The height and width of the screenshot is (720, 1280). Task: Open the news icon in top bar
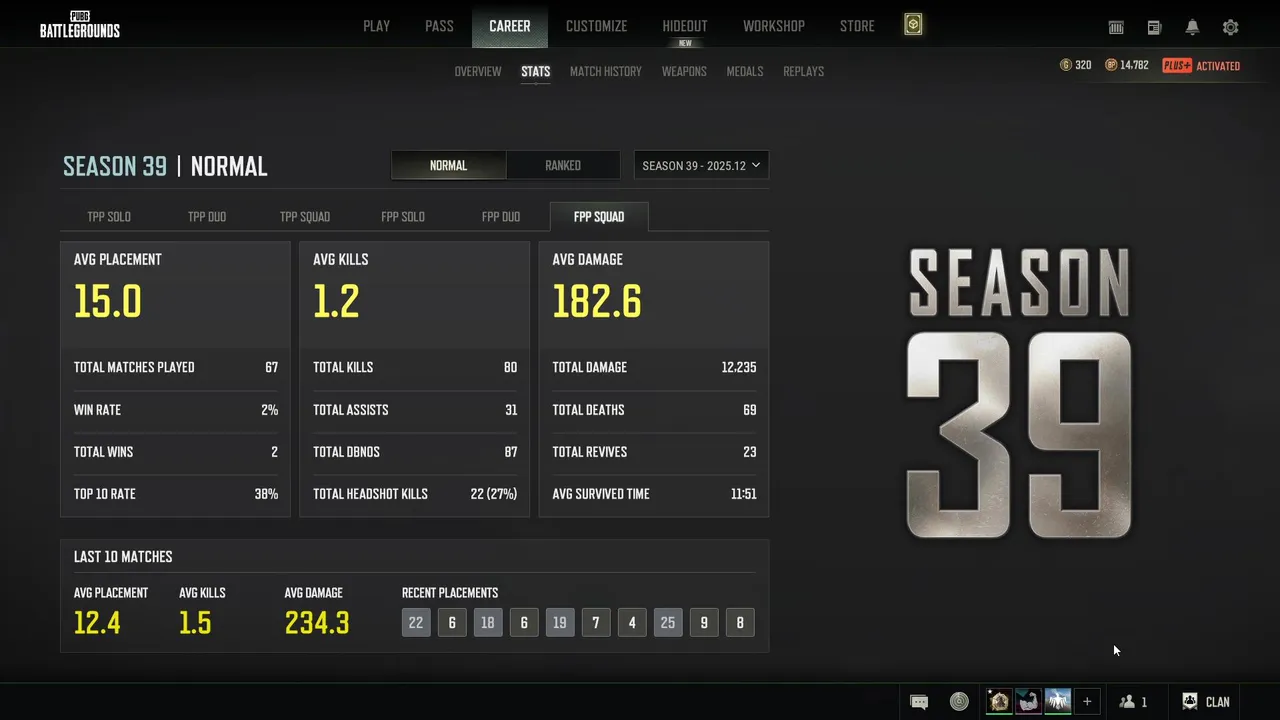[1154, 28]
